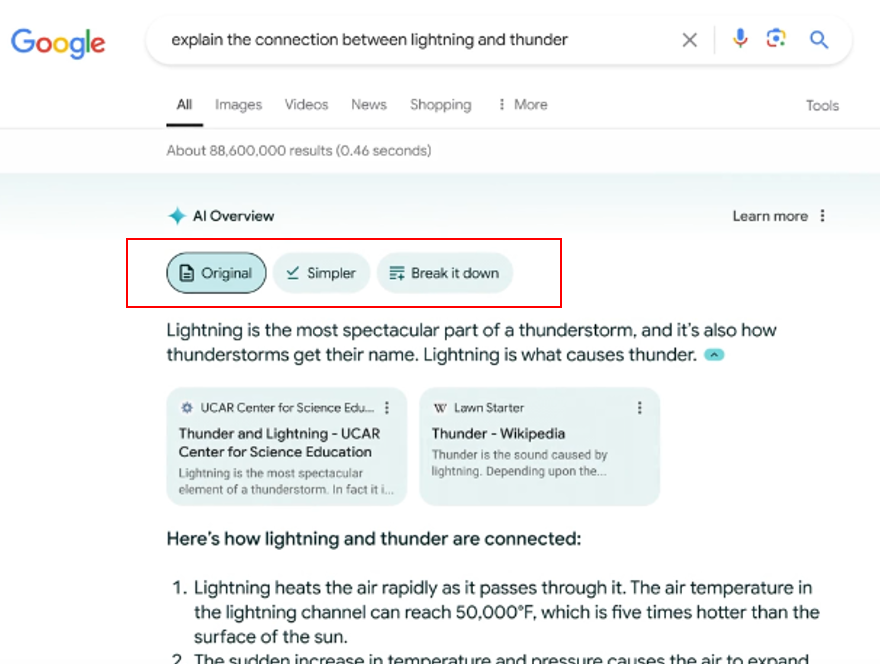Viewport: 880px width, 664px height.
Task: Open Thunder and Lightning UCAR article
Action: [279, 443]
